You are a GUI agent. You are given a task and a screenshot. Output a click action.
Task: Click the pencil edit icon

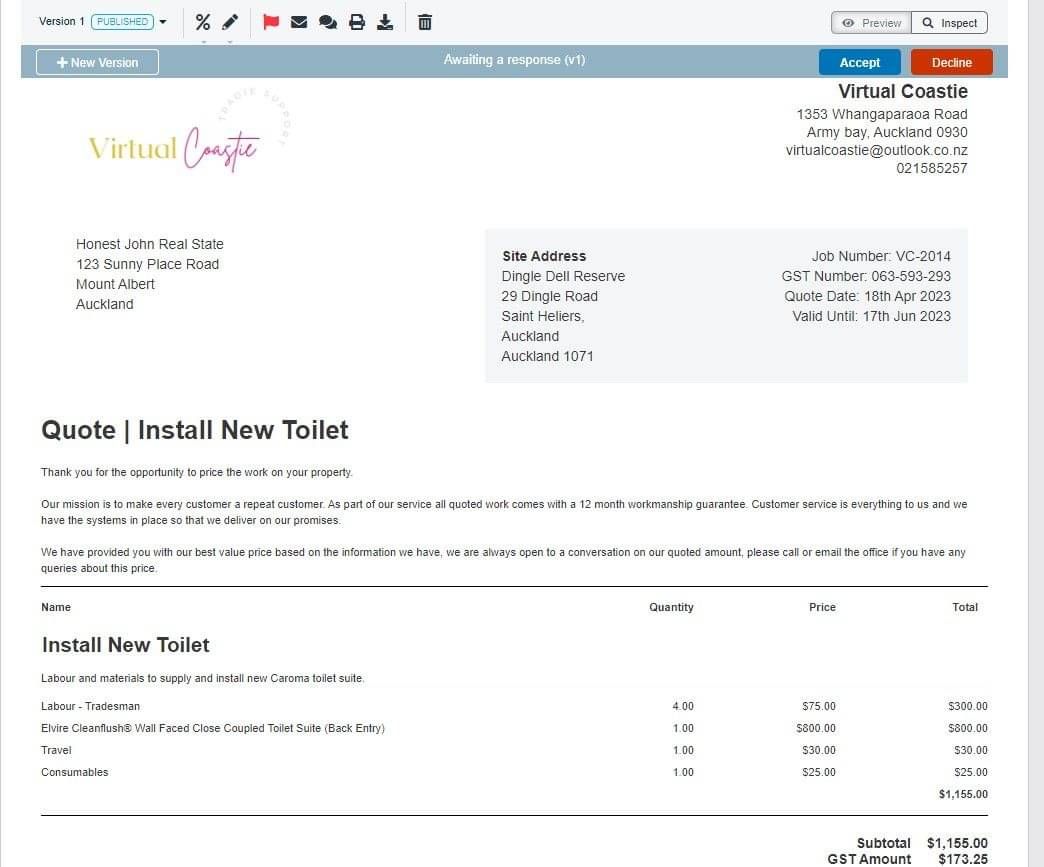pos(230,22)
